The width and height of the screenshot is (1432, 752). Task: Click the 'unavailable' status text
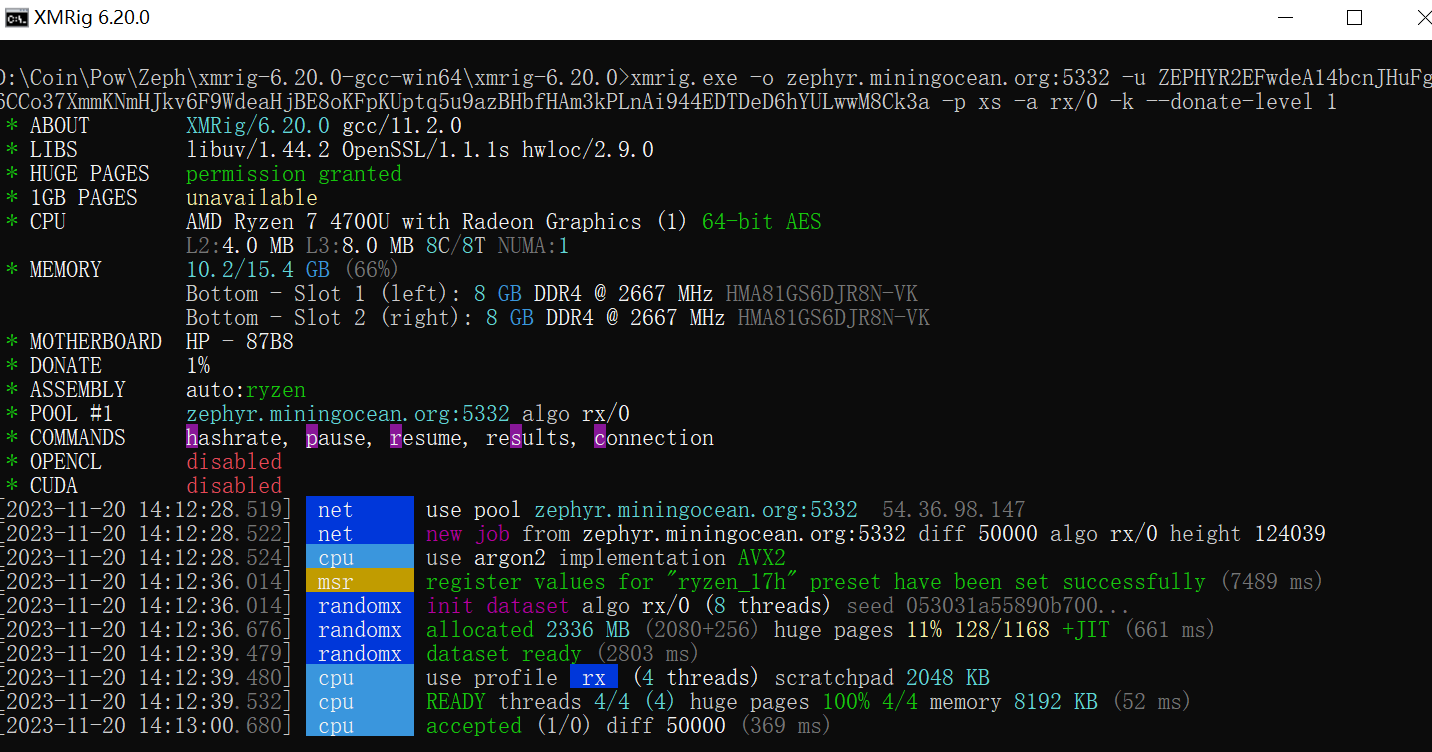(x=252, y=198)
